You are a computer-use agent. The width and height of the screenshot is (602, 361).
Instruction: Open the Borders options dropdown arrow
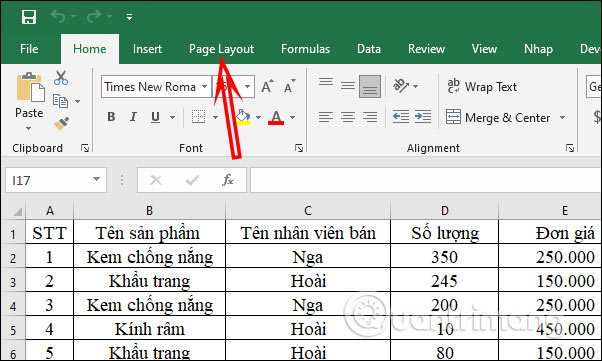[215, 117]
